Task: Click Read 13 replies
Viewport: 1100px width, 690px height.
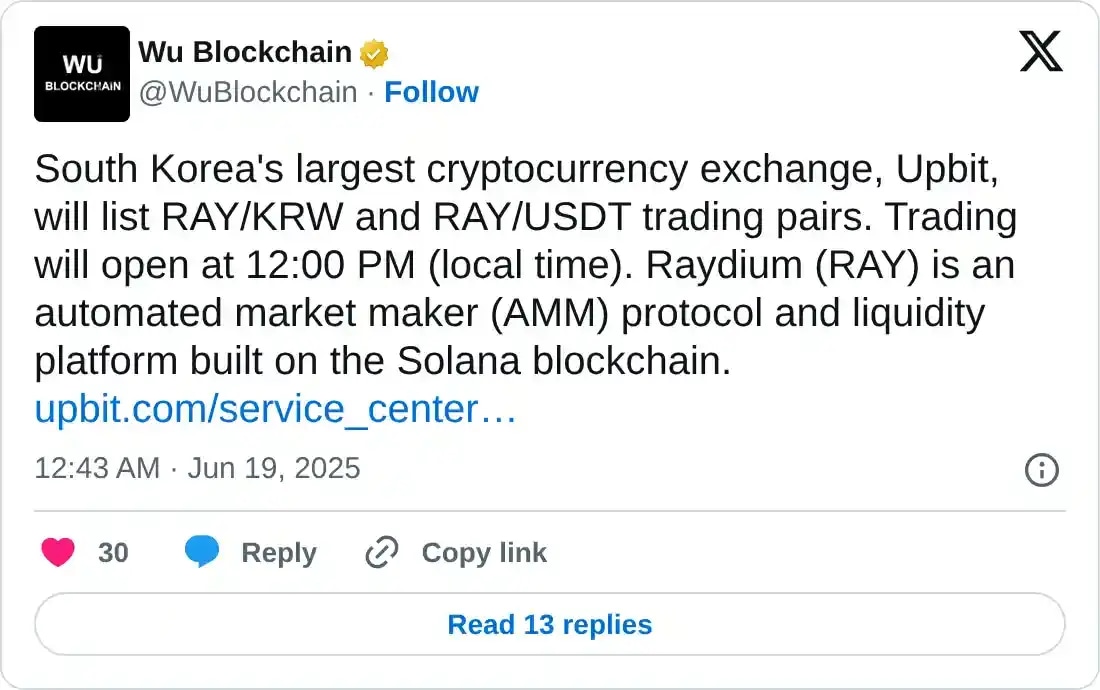Action: [549, 625]
